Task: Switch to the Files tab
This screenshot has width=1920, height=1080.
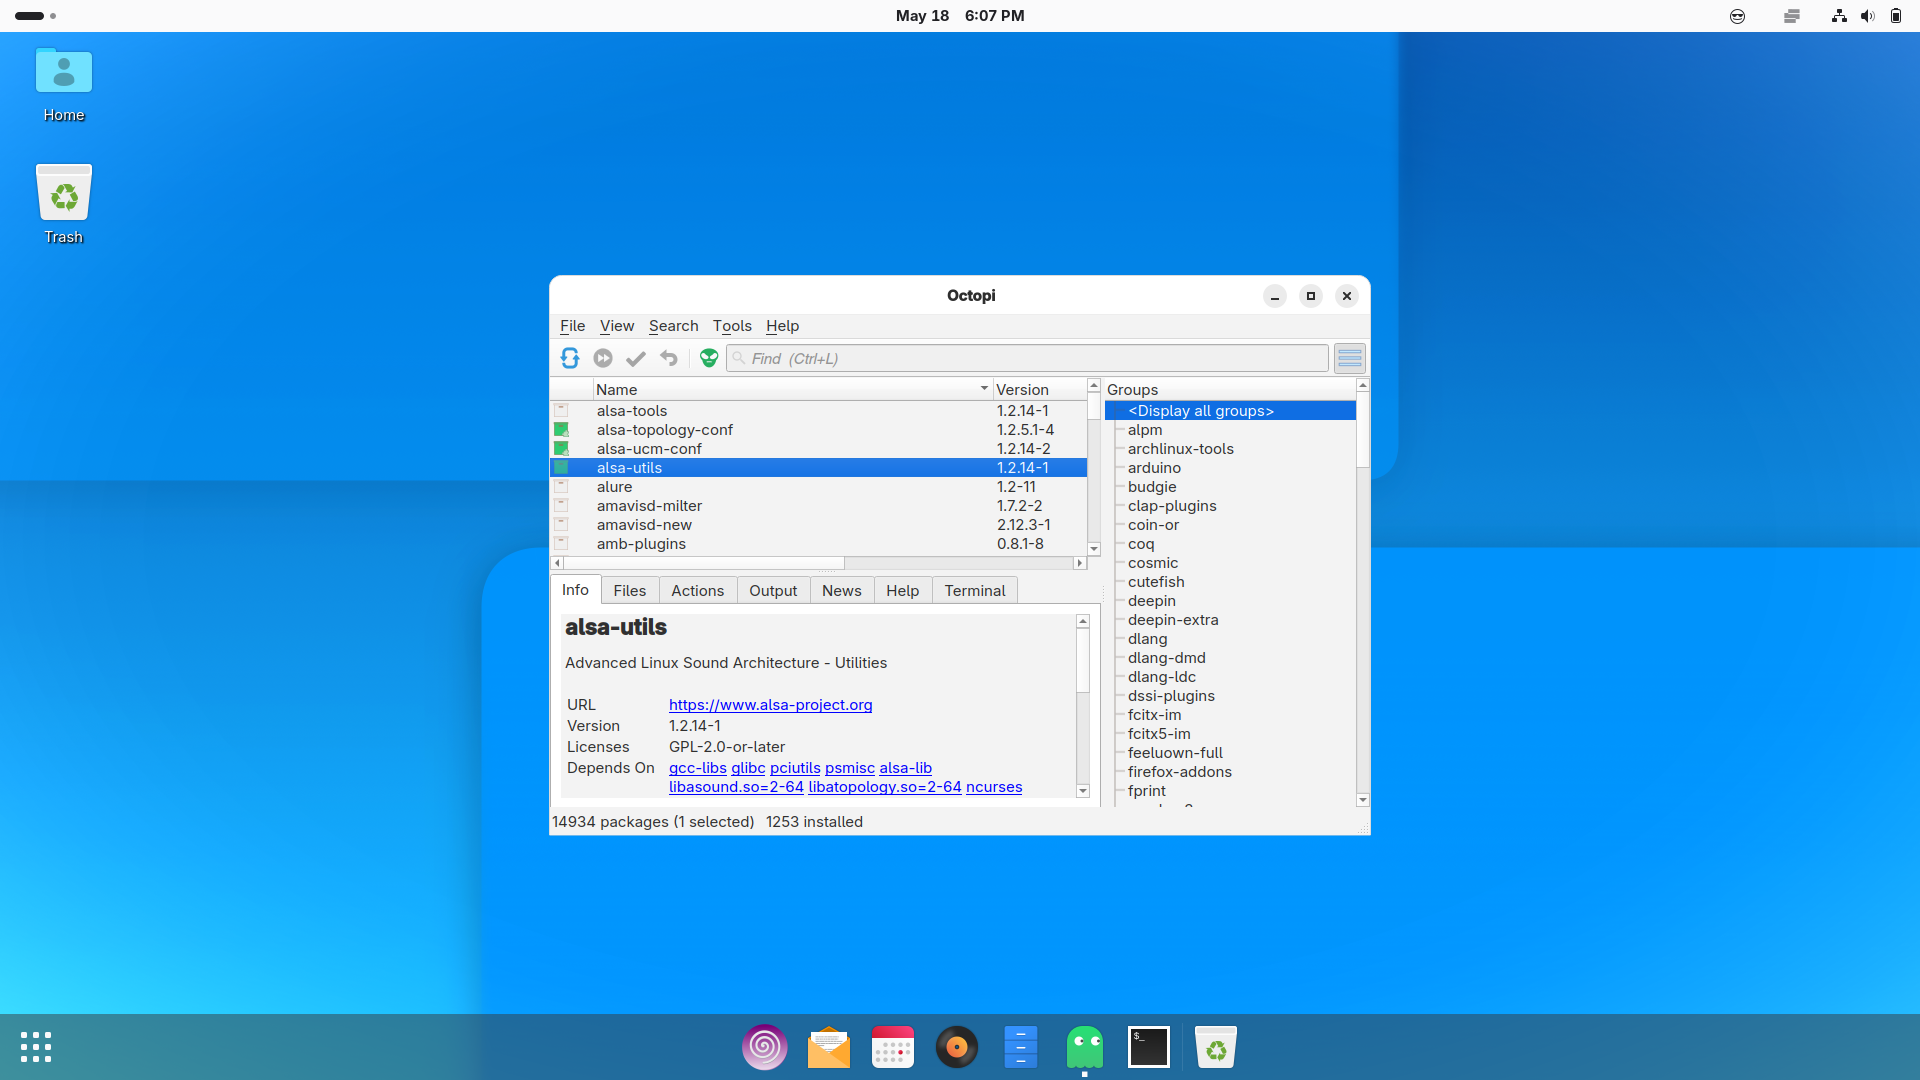Action: pyautogui.click(x=630, y=591)
